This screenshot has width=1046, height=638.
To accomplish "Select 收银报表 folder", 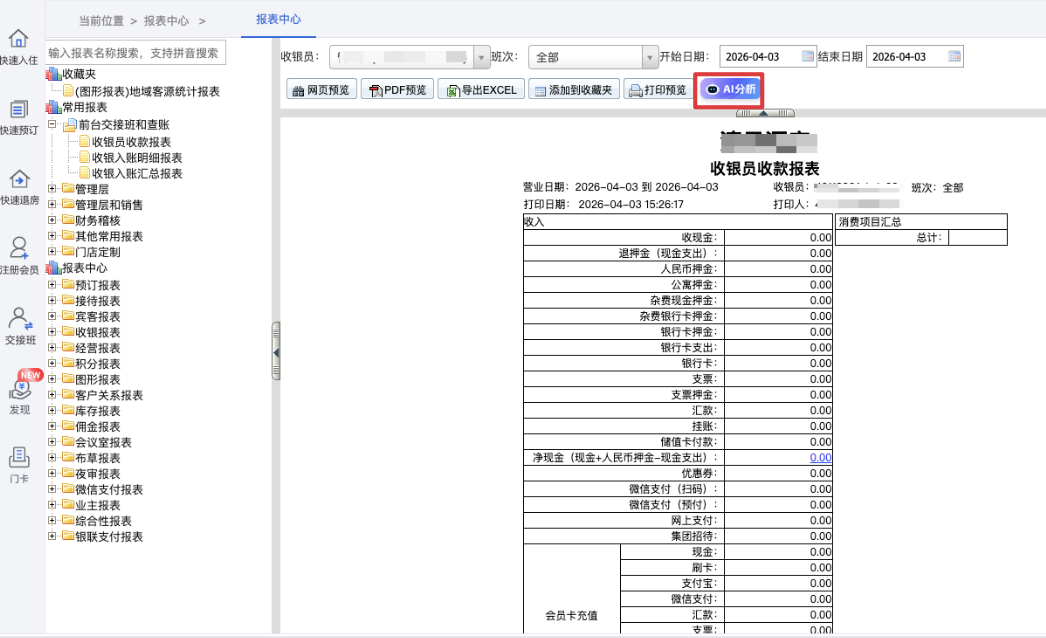I will tap(97, 332).
